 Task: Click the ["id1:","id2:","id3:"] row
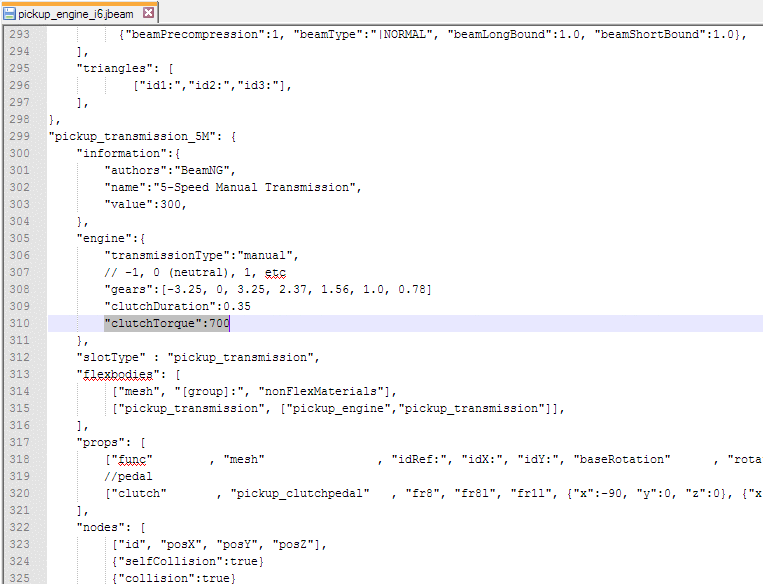(x=212, y=86)
